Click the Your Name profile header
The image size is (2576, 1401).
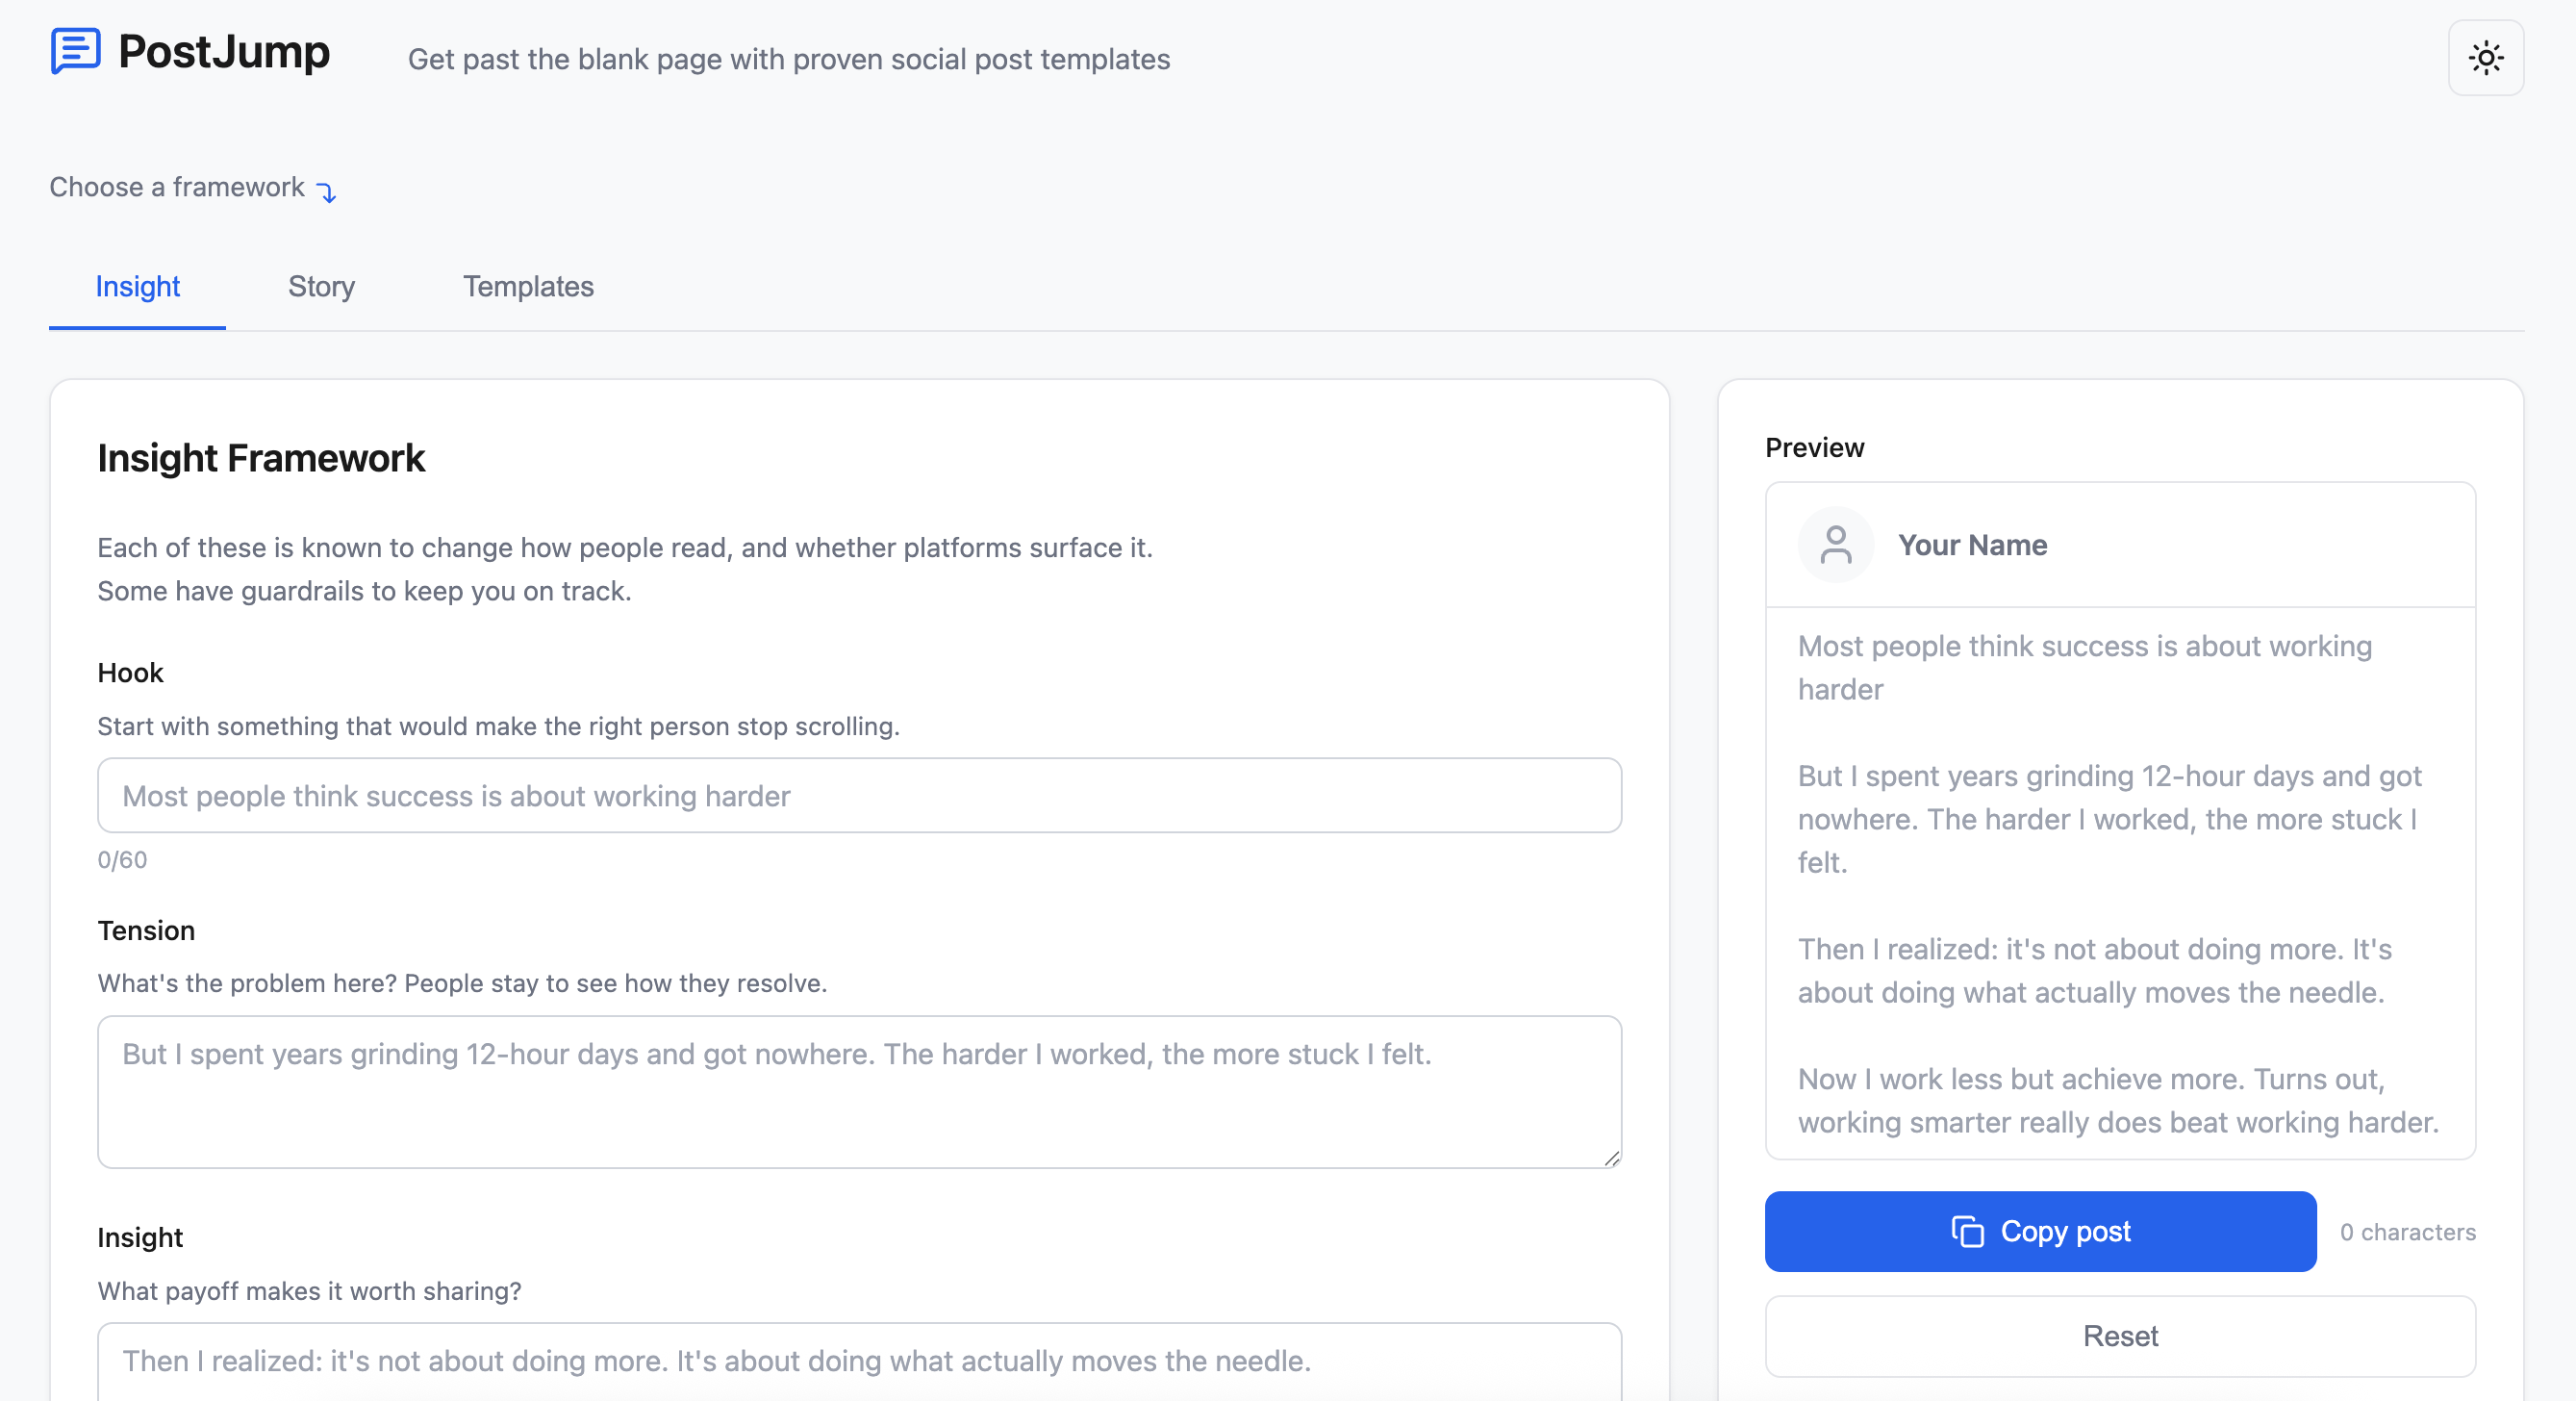(x=1972, y=545)
